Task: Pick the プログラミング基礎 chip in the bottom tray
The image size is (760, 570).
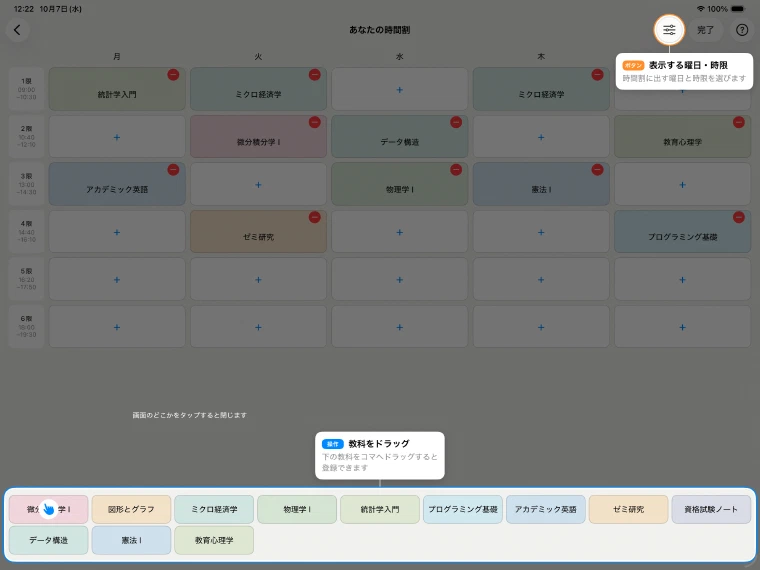Action: tap(463, 509)
